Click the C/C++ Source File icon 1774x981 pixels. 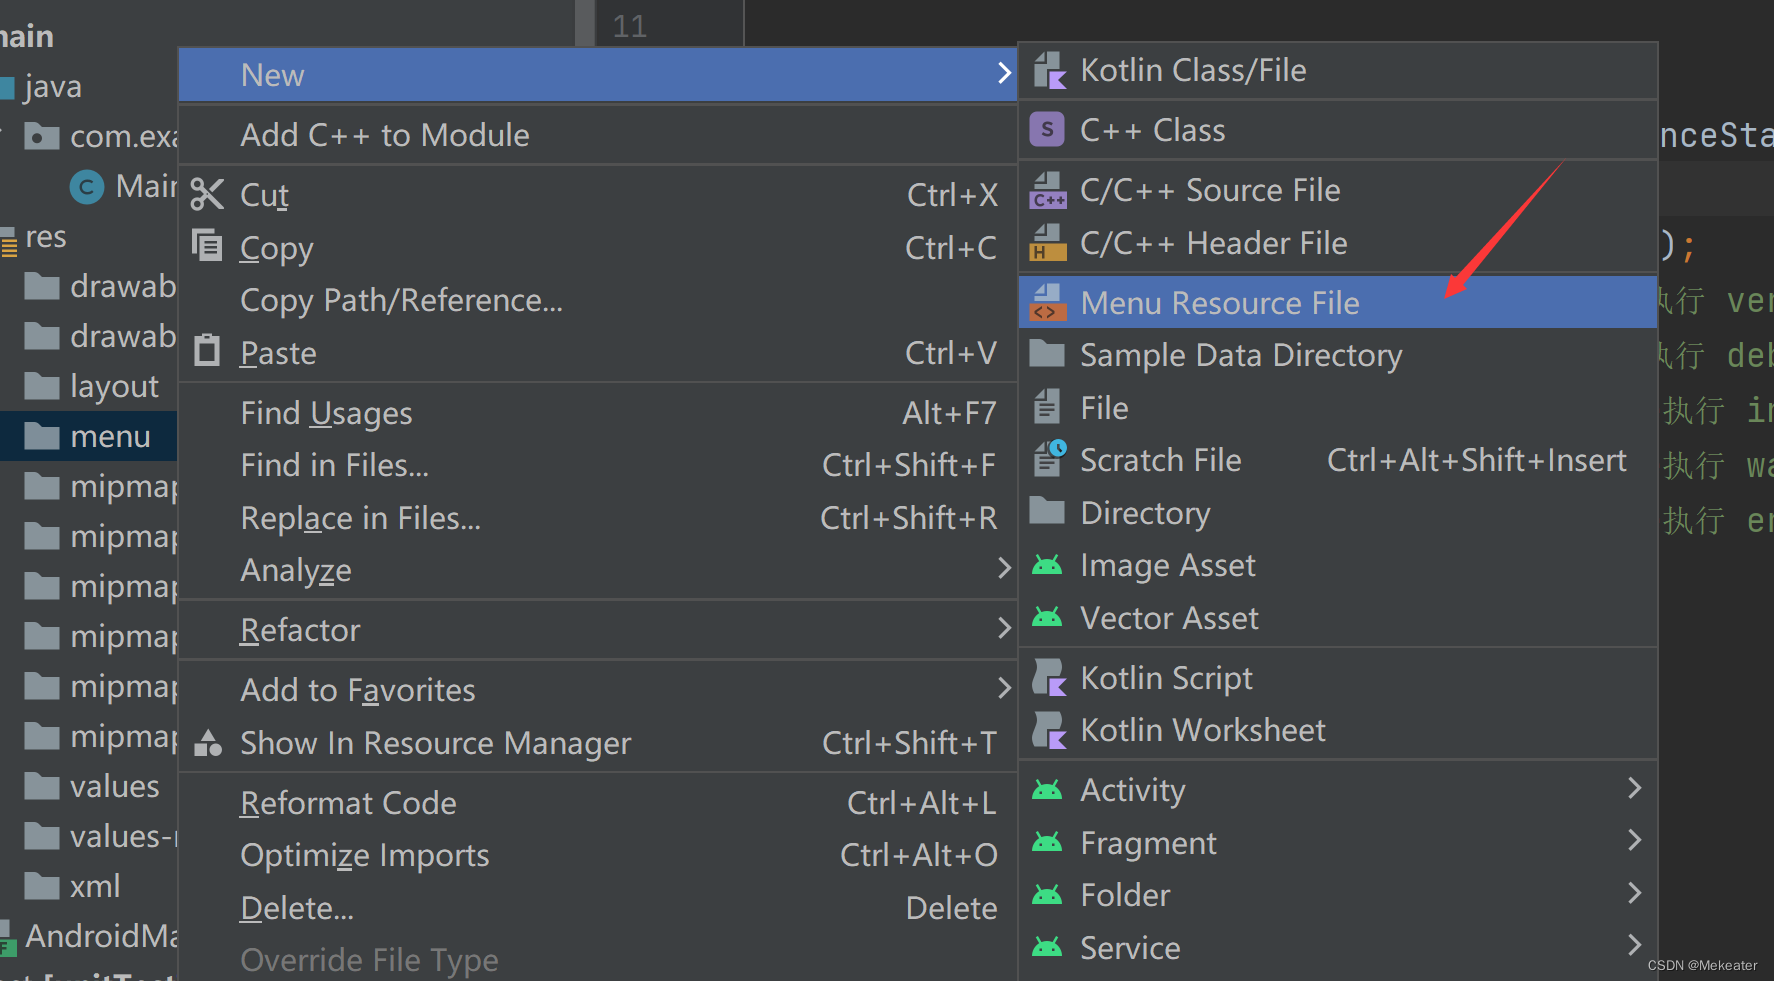pos(1048,190)
